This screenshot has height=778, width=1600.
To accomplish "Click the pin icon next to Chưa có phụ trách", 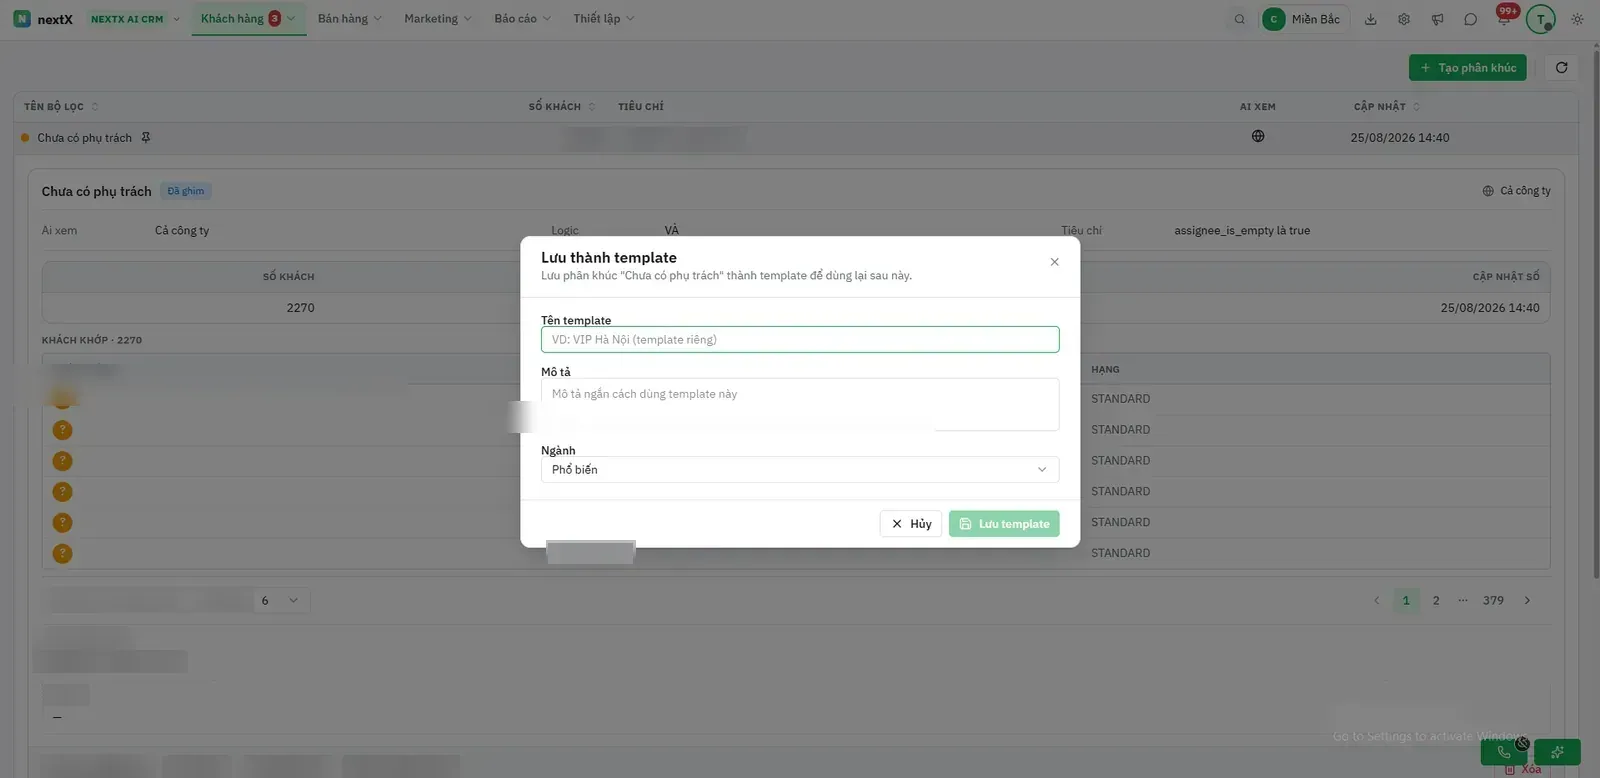I will [x=146, y=138].
